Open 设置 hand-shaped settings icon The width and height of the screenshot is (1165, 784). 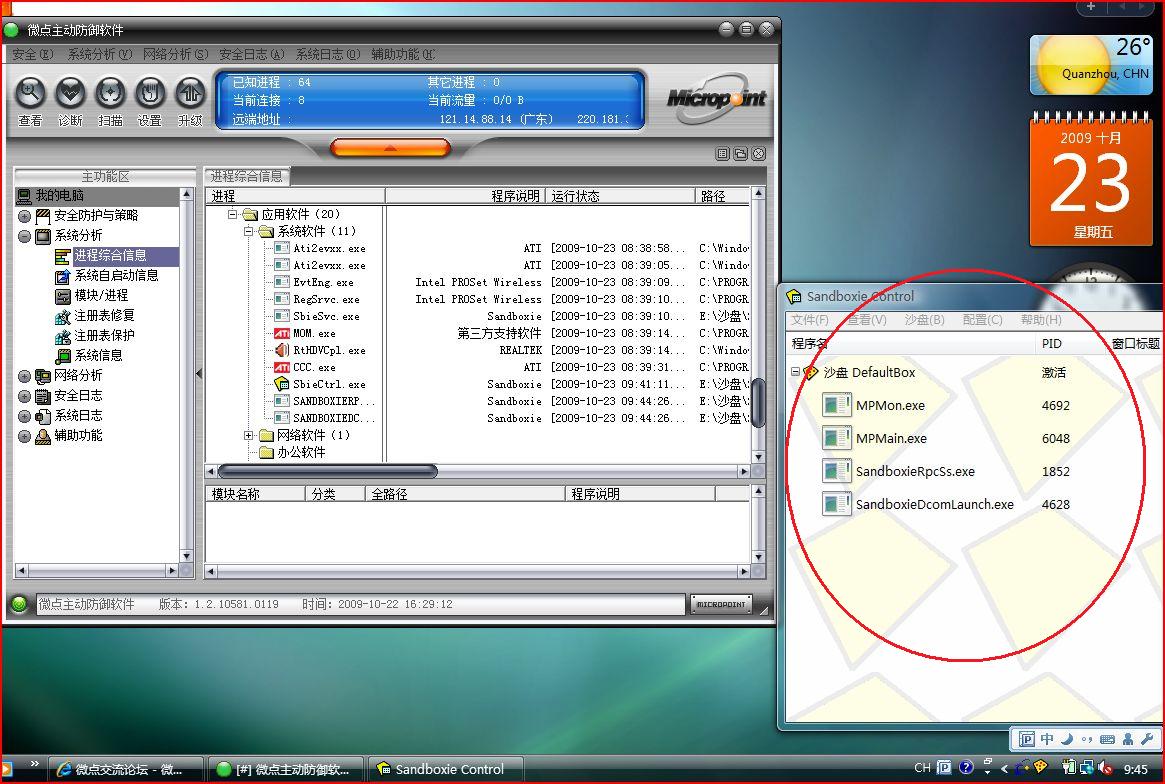click(x=150, y=94)
